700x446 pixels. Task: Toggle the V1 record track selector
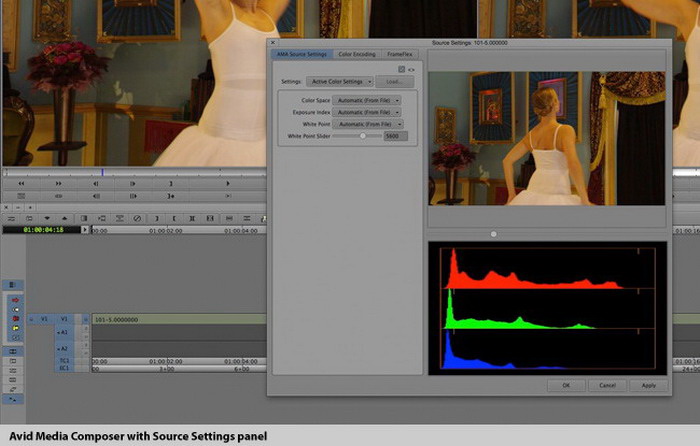click(62, 319)
